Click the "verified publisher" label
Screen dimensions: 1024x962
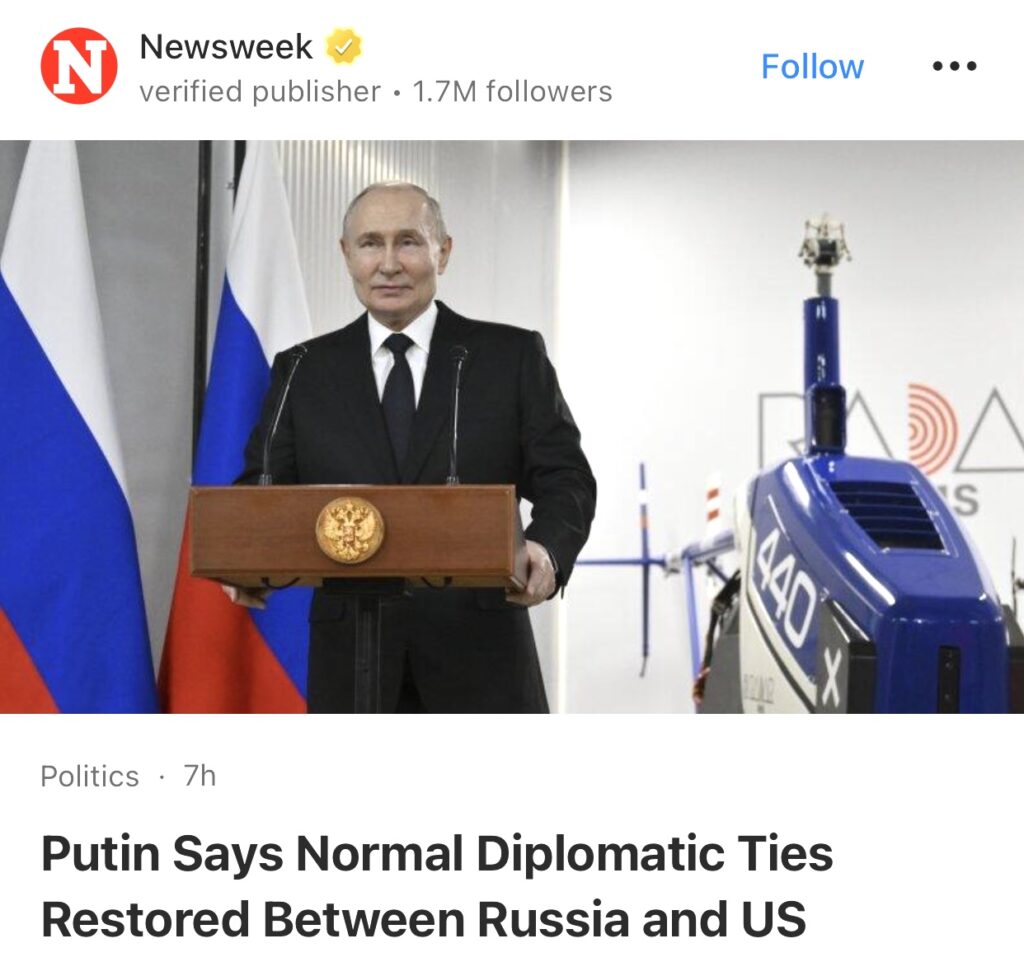pyautogui.click(x=260, y=91)
